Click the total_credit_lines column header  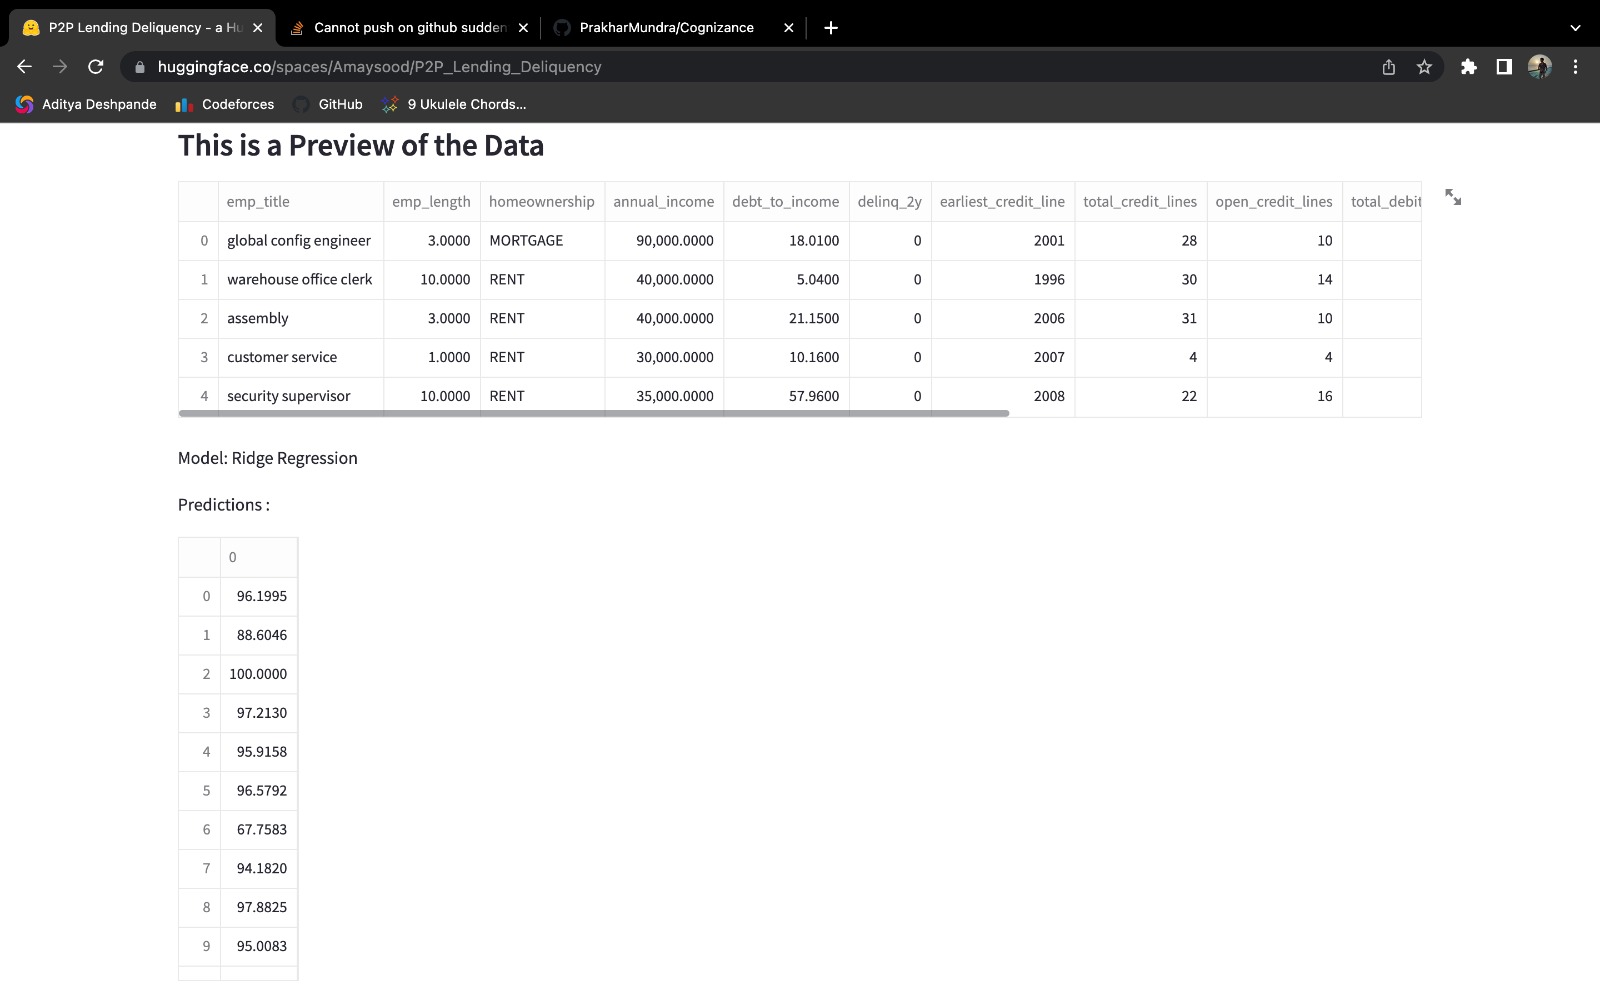pos(1141,202)
